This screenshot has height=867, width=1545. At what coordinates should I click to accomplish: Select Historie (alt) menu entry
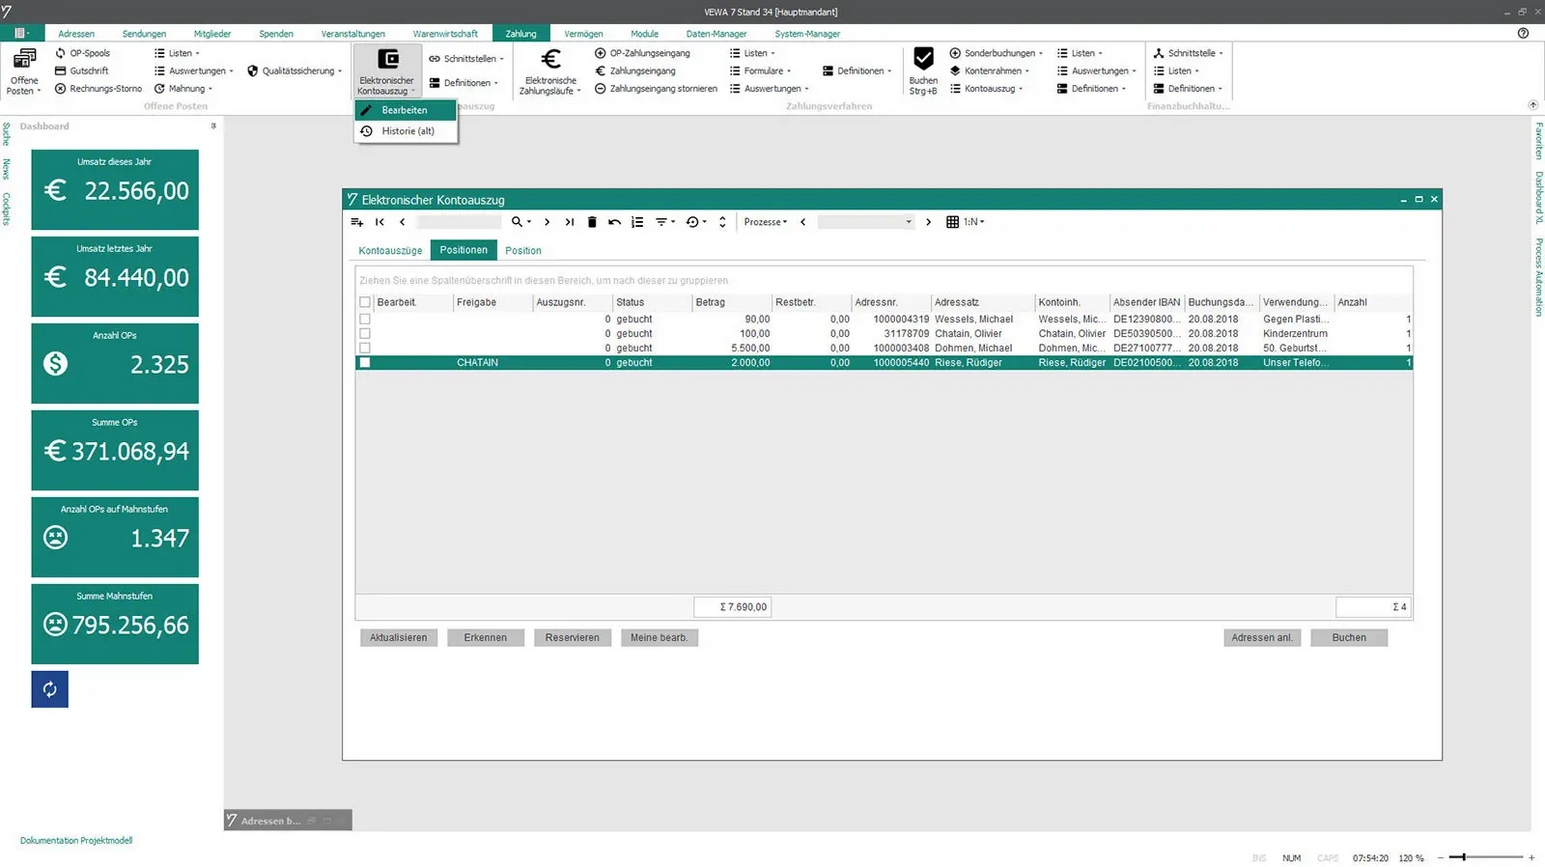(407, 131)
